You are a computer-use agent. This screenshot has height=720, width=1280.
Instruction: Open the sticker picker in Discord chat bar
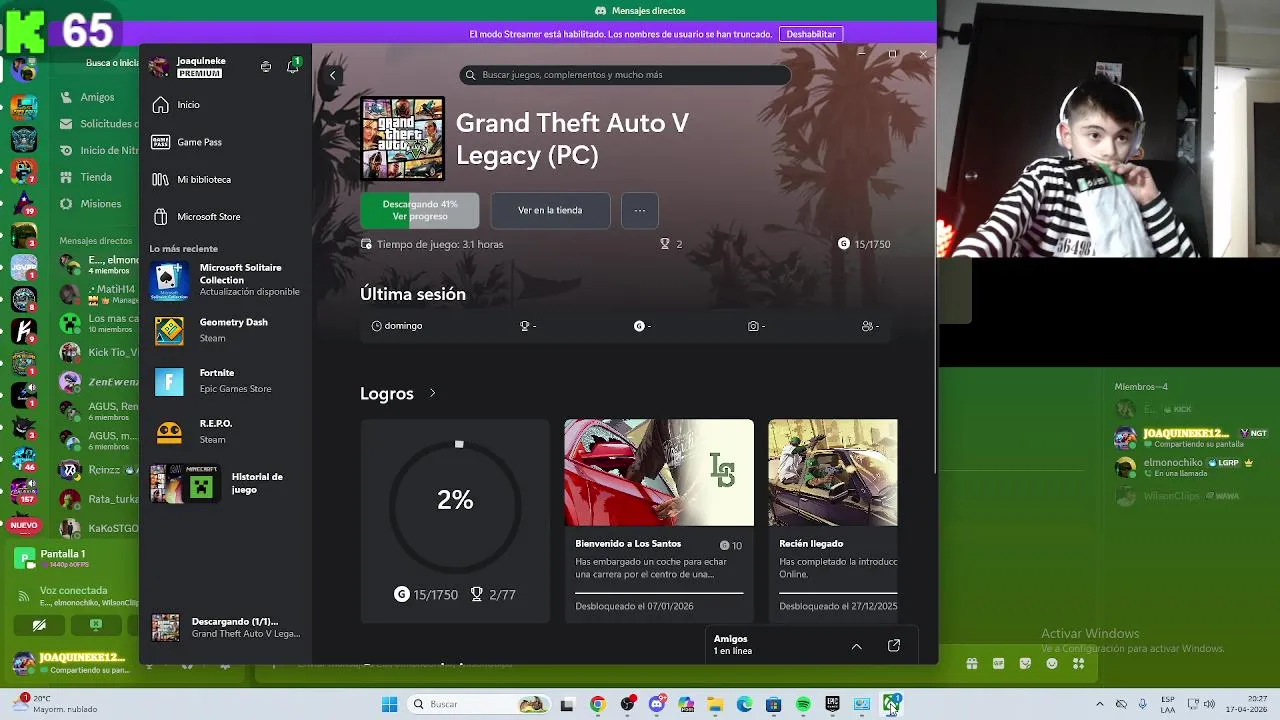pyautogui.click(x=1025, y=664)
